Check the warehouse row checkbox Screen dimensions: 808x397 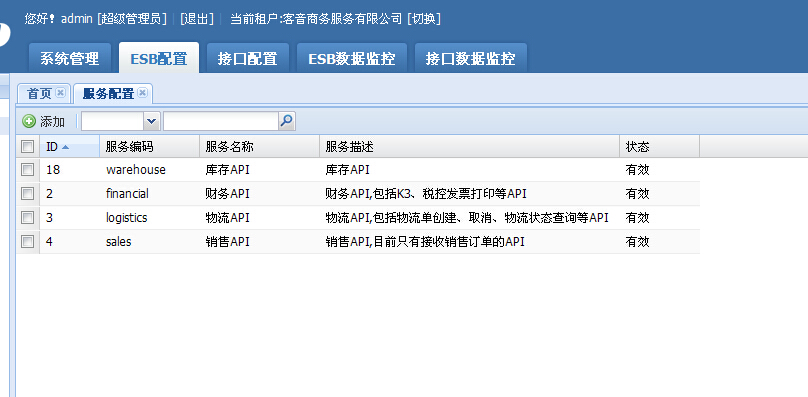point(27,170)
